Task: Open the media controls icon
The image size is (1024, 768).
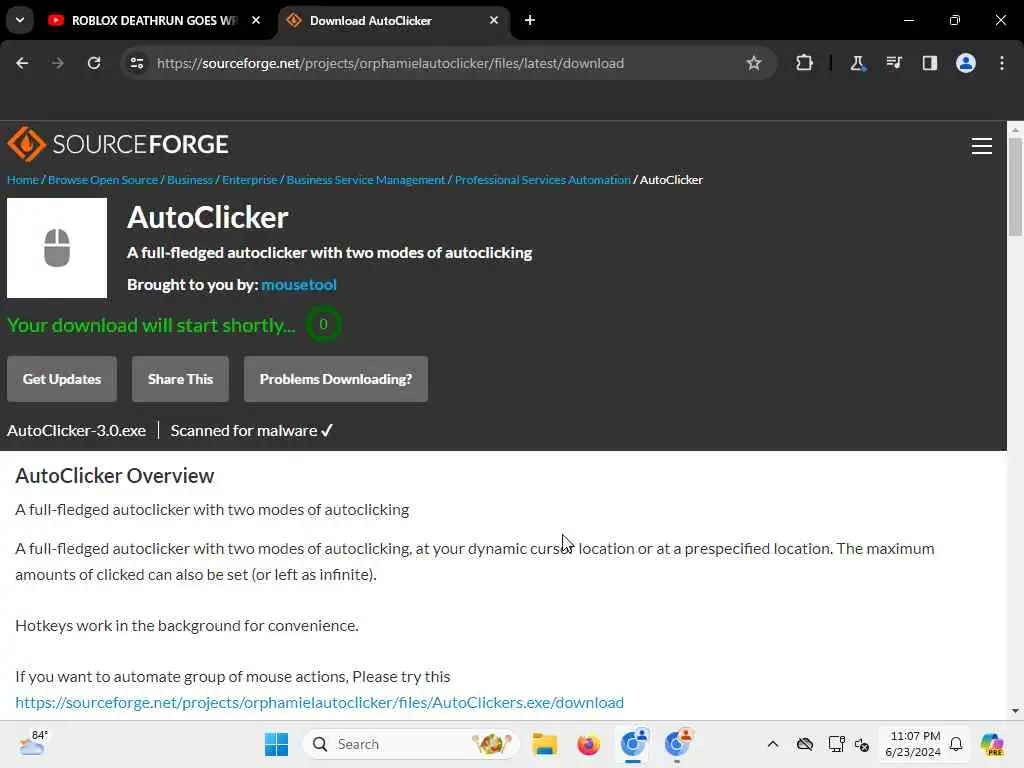Action: point(893,63)
